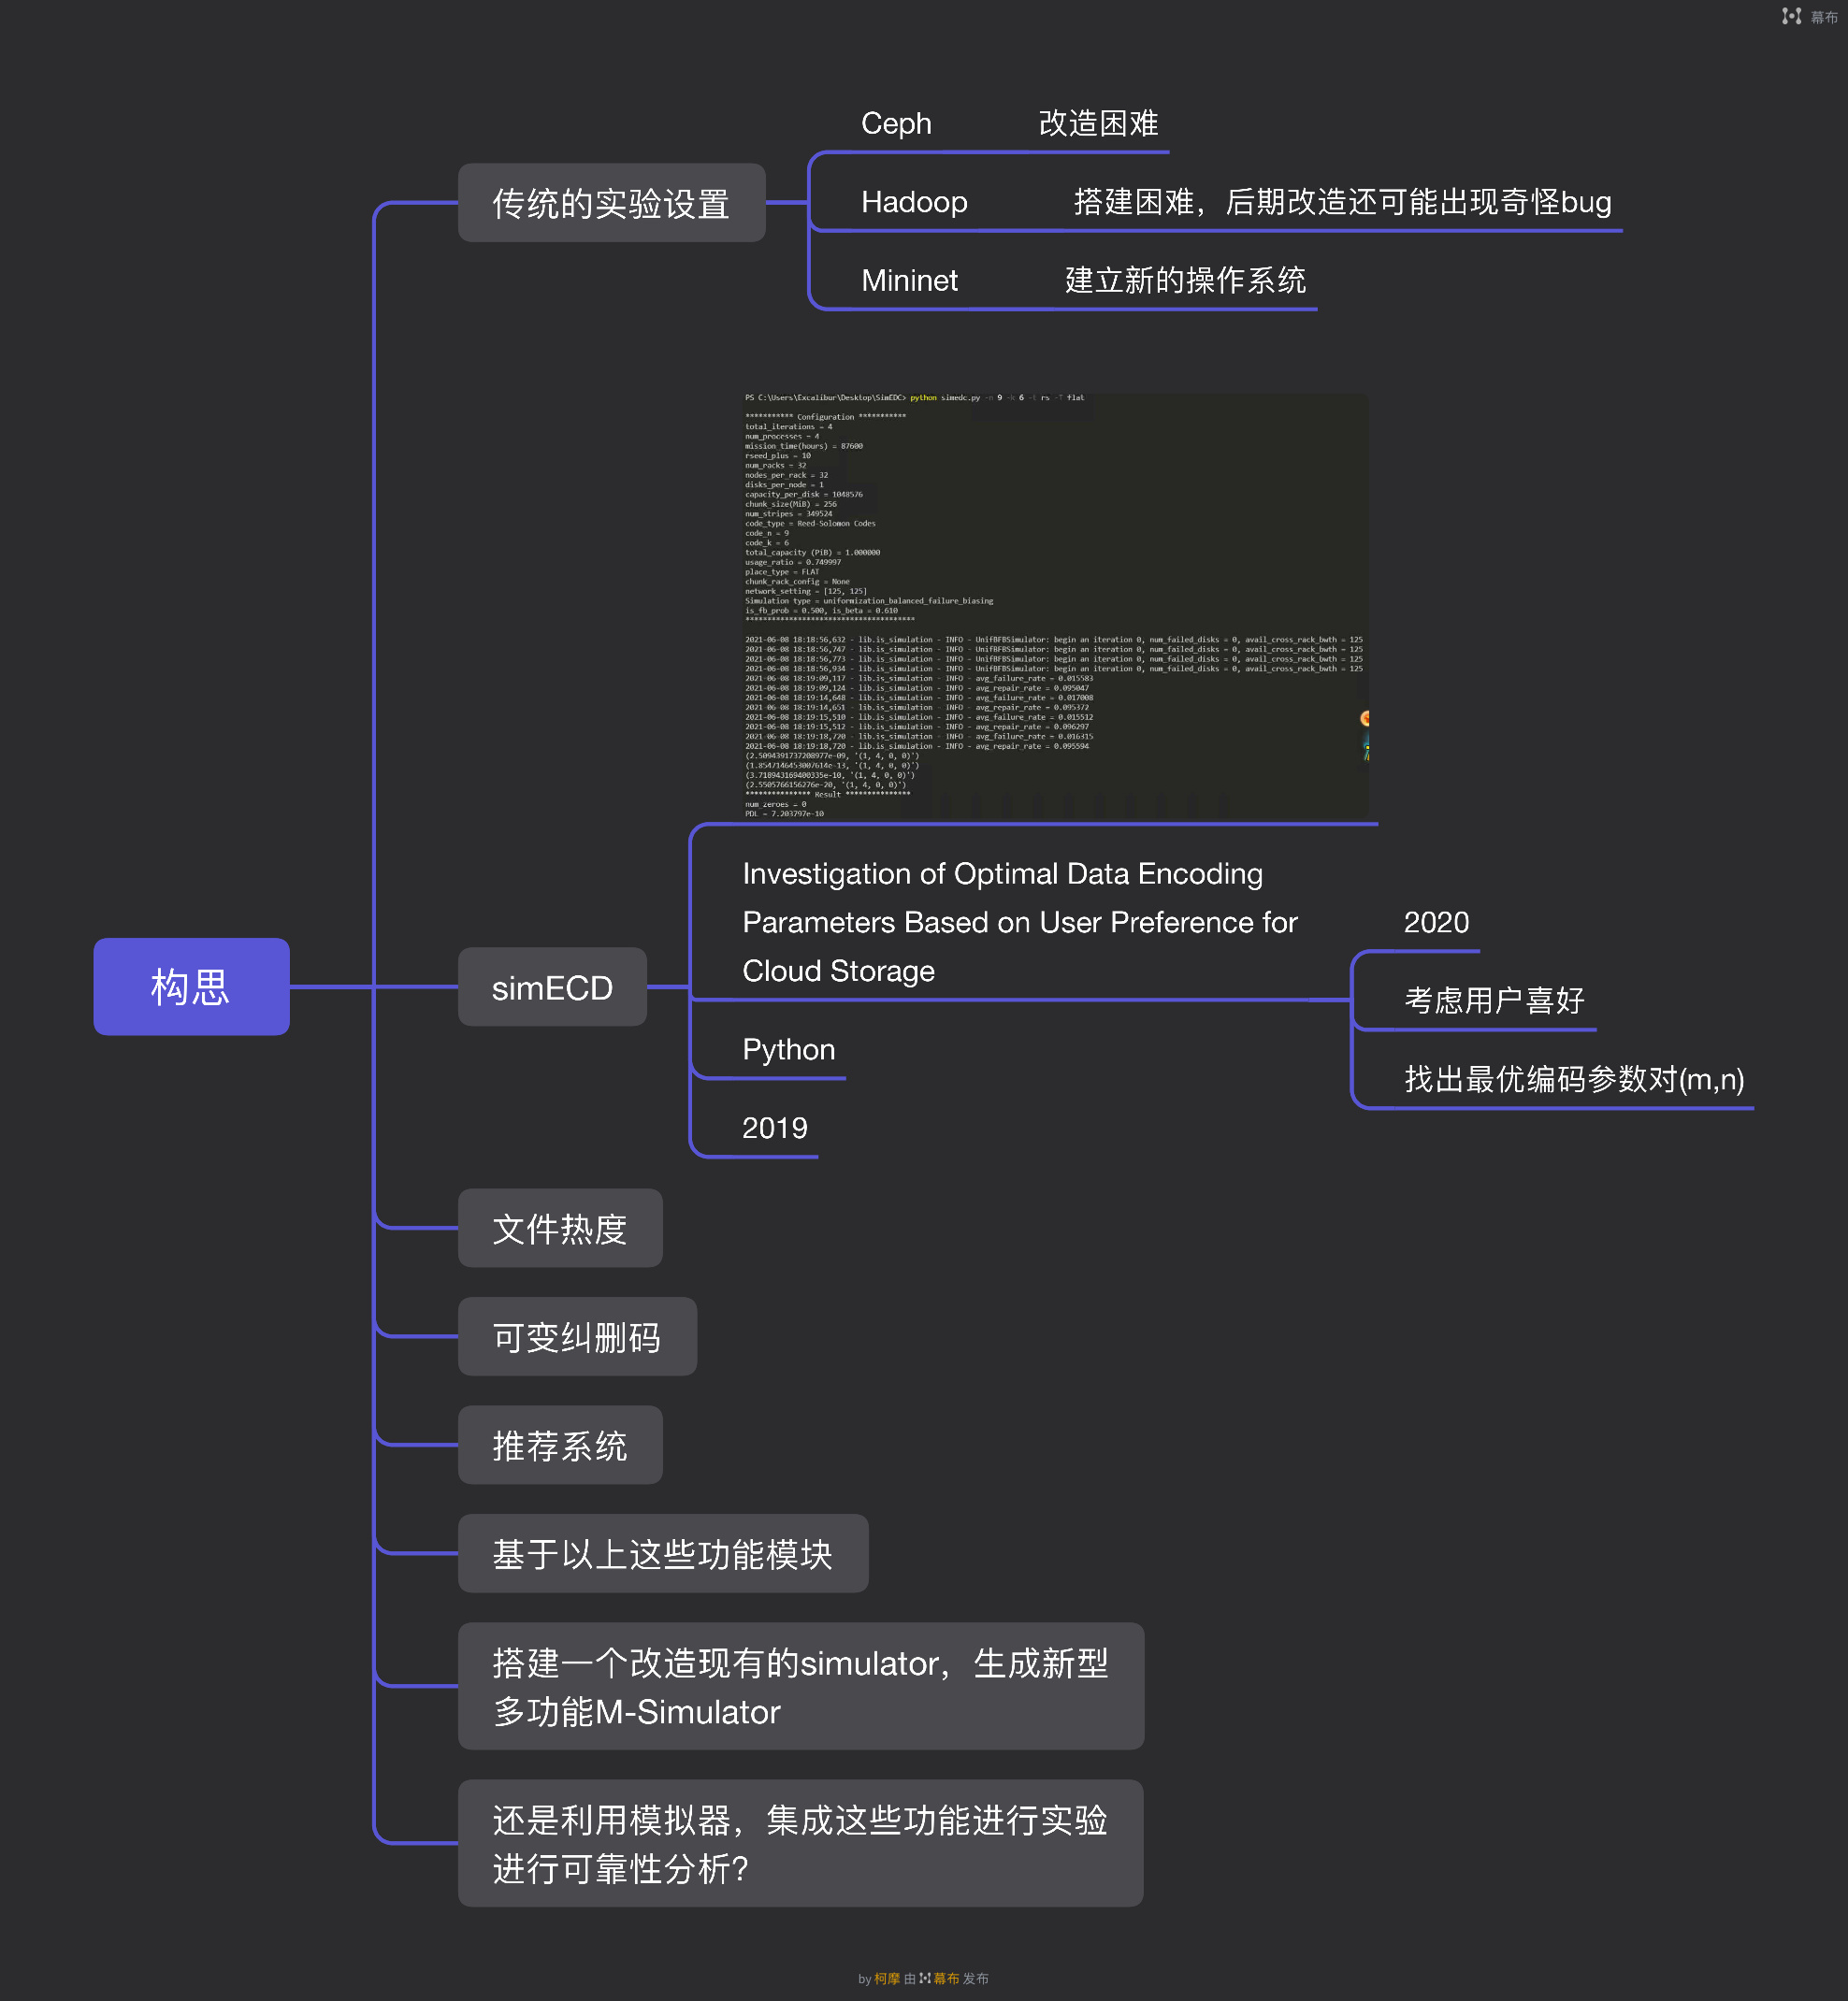Click the Hadoop branch label
This screenshot has width=1848, height=2001.
(x=914, y=202)
